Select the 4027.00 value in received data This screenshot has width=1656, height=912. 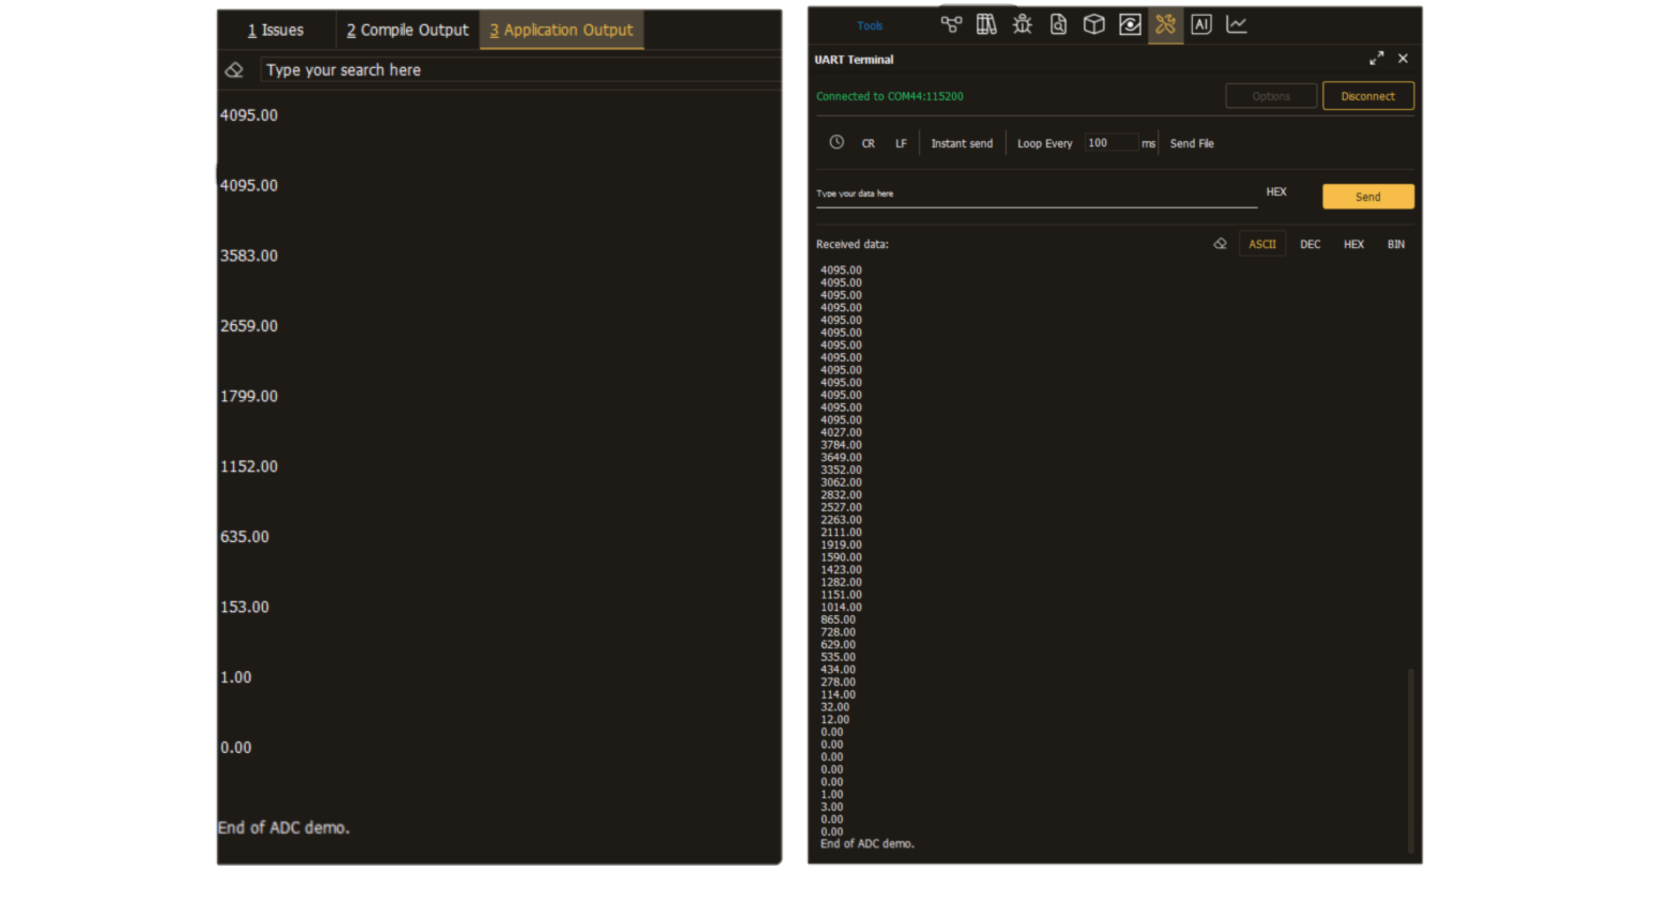coord(841,432)
